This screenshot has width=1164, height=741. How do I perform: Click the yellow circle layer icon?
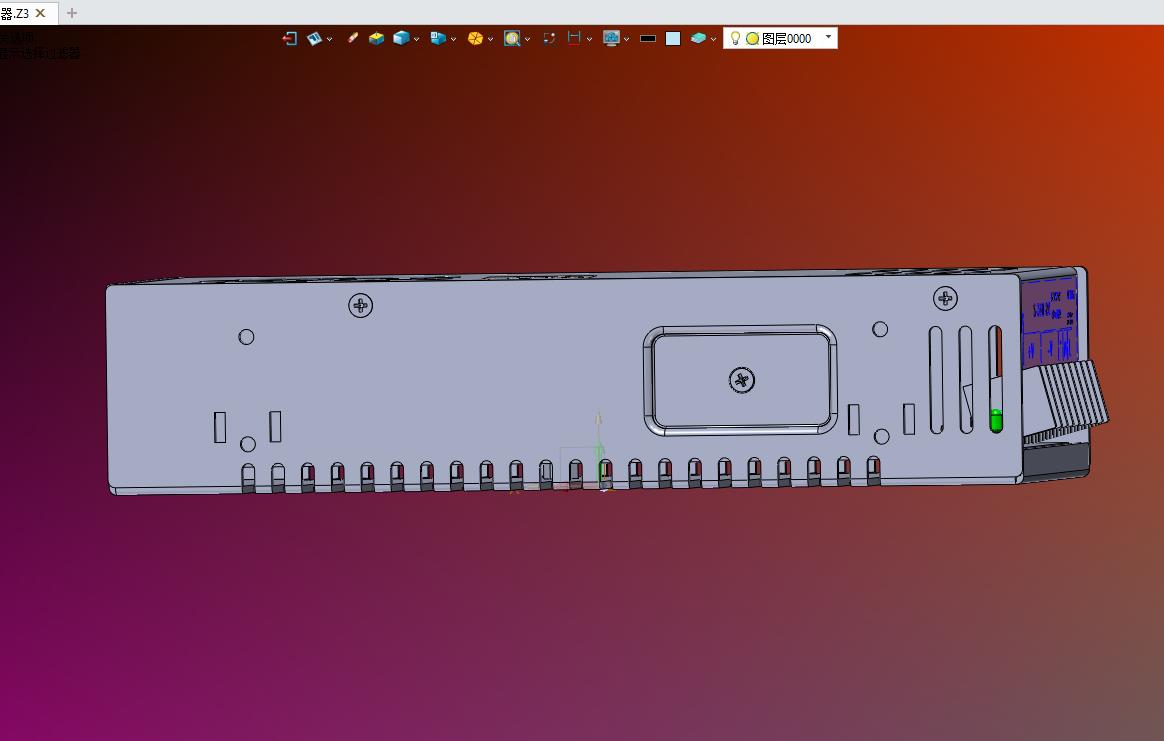pyautogui.click(x=752, y=39)
